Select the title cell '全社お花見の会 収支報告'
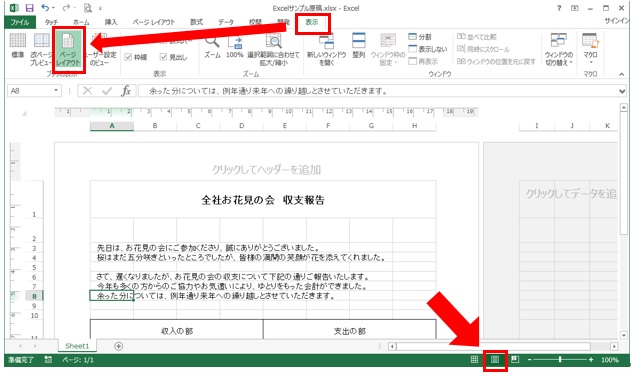Screen dimensions: 631x374 (x=263, y=200)
